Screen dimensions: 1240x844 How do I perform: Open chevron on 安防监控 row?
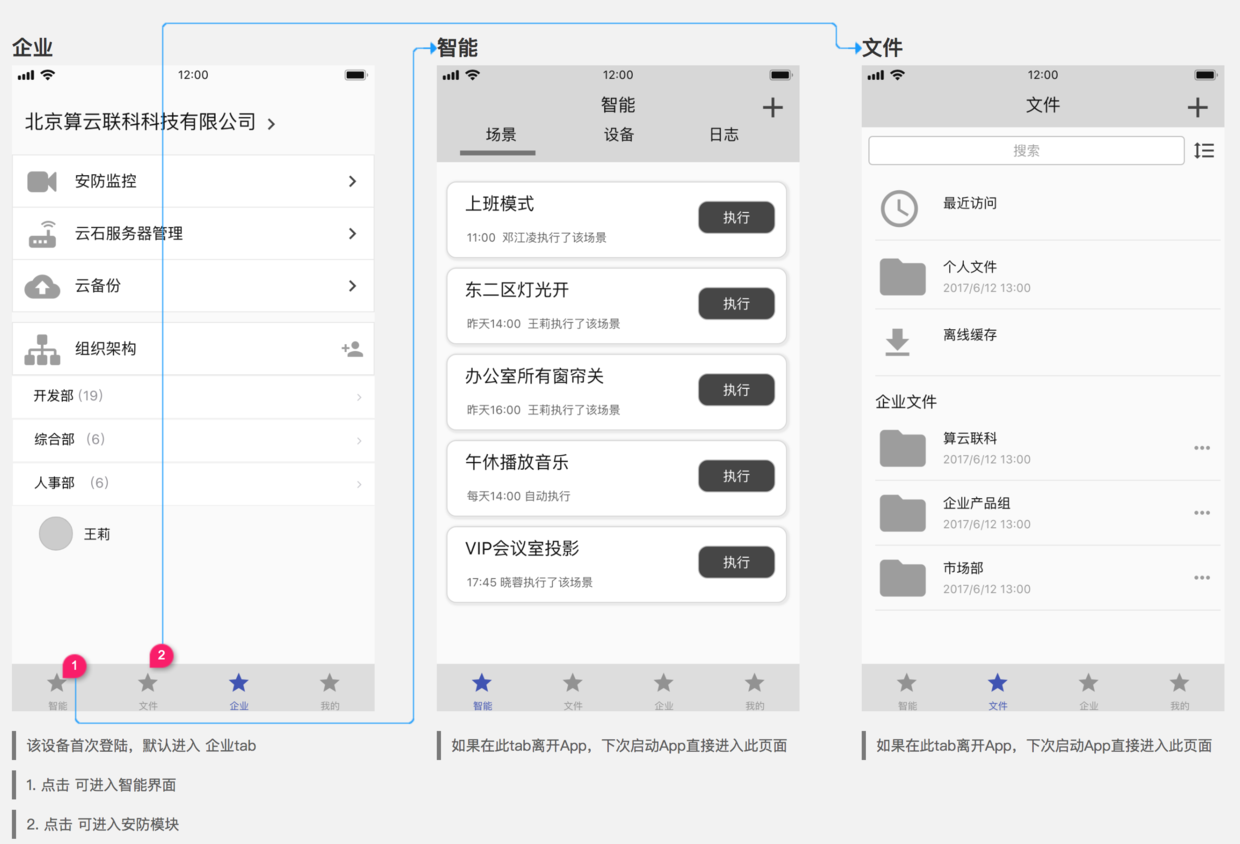pos(352,181)
